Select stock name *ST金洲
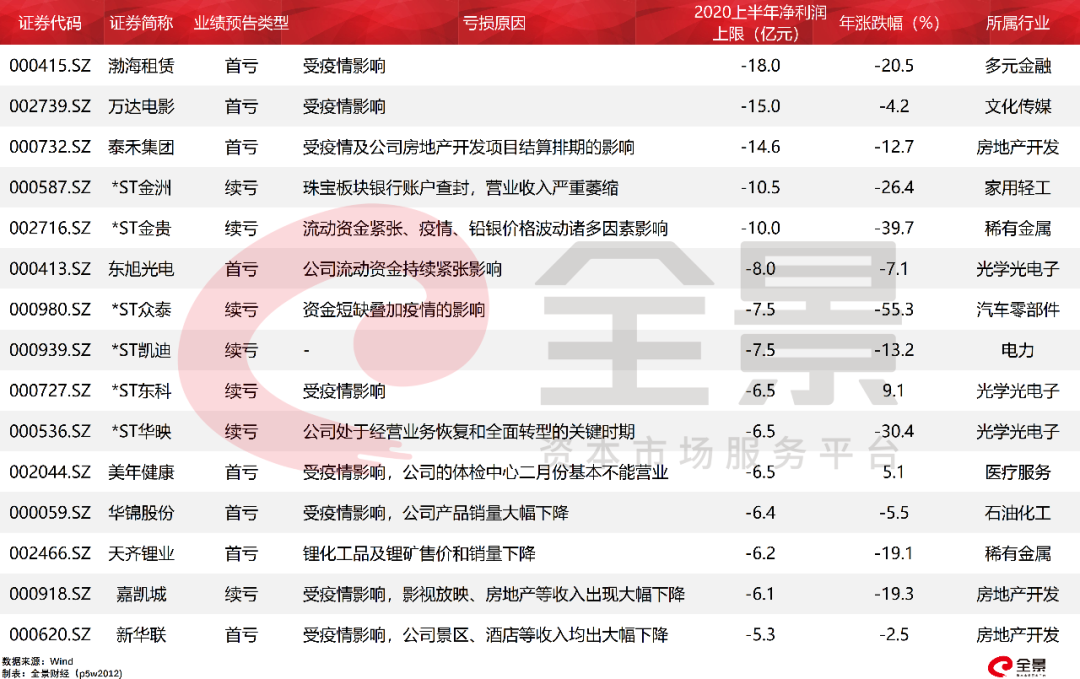Screen dimensions: 1080x679 [x=141, y=188]
